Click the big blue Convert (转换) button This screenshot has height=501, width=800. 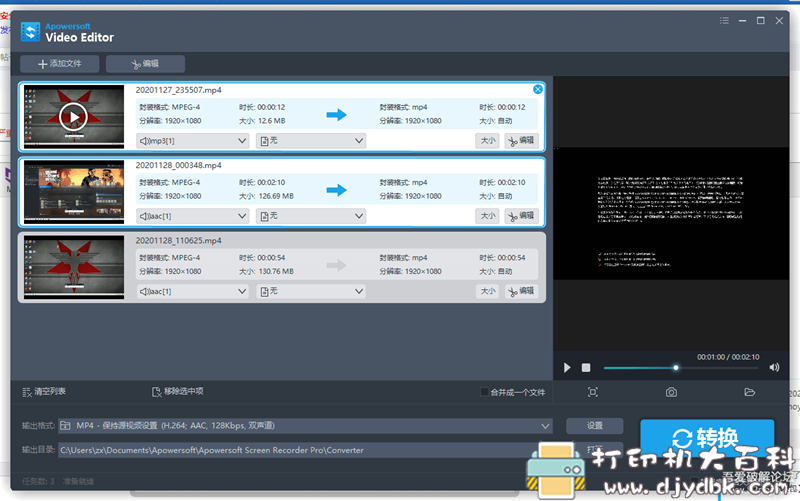click(707, 437)
